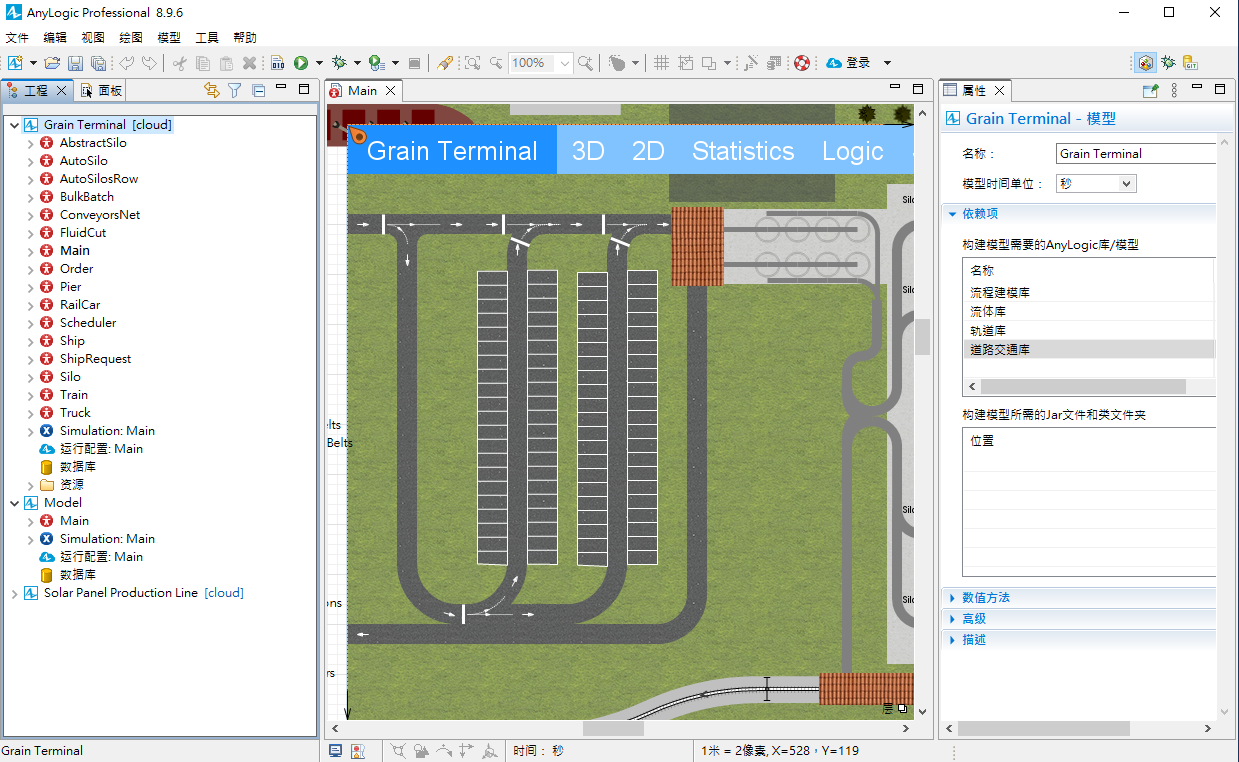Click the presentation icon beside the monitor icon
Viewport: 1239px width, 762px height.
click(358, 750)
